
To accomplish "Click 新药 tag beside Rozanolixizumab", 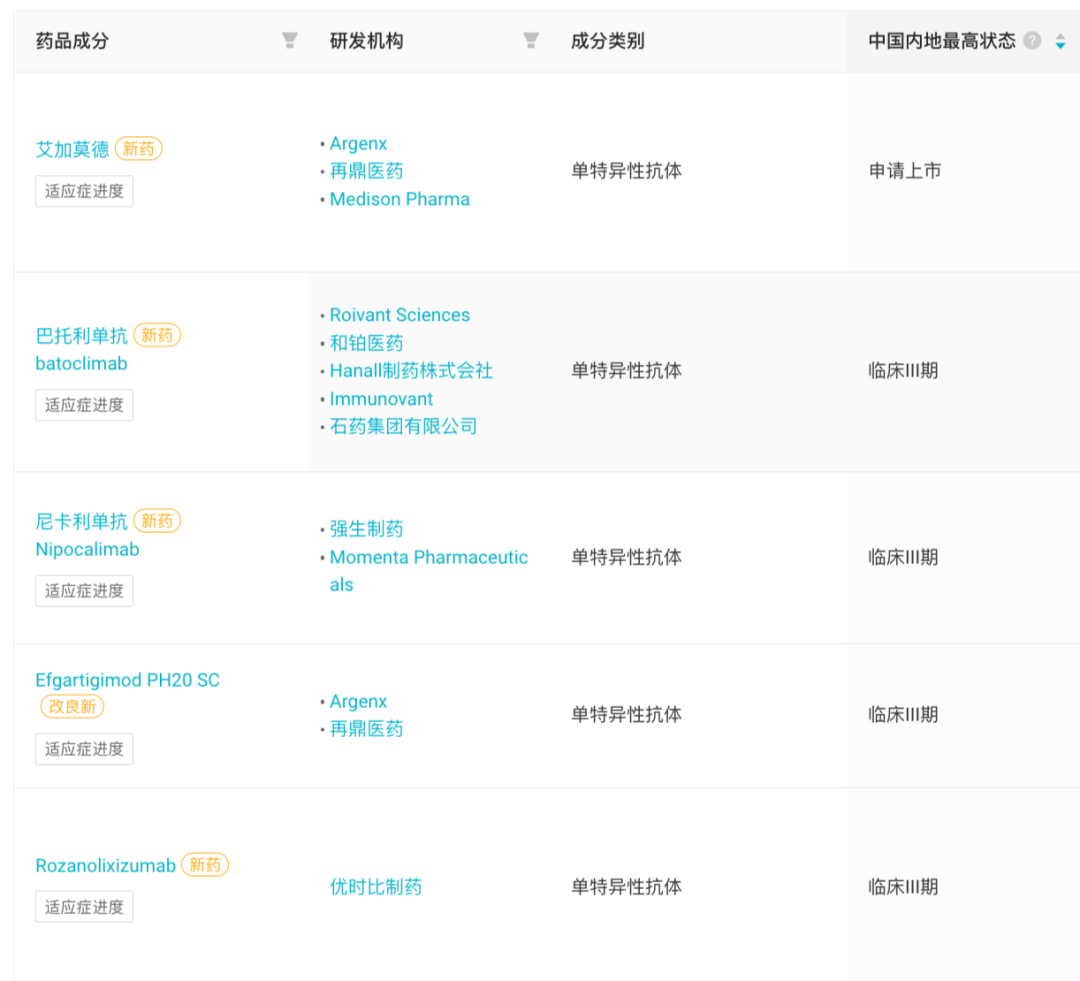I will (205, 865).
